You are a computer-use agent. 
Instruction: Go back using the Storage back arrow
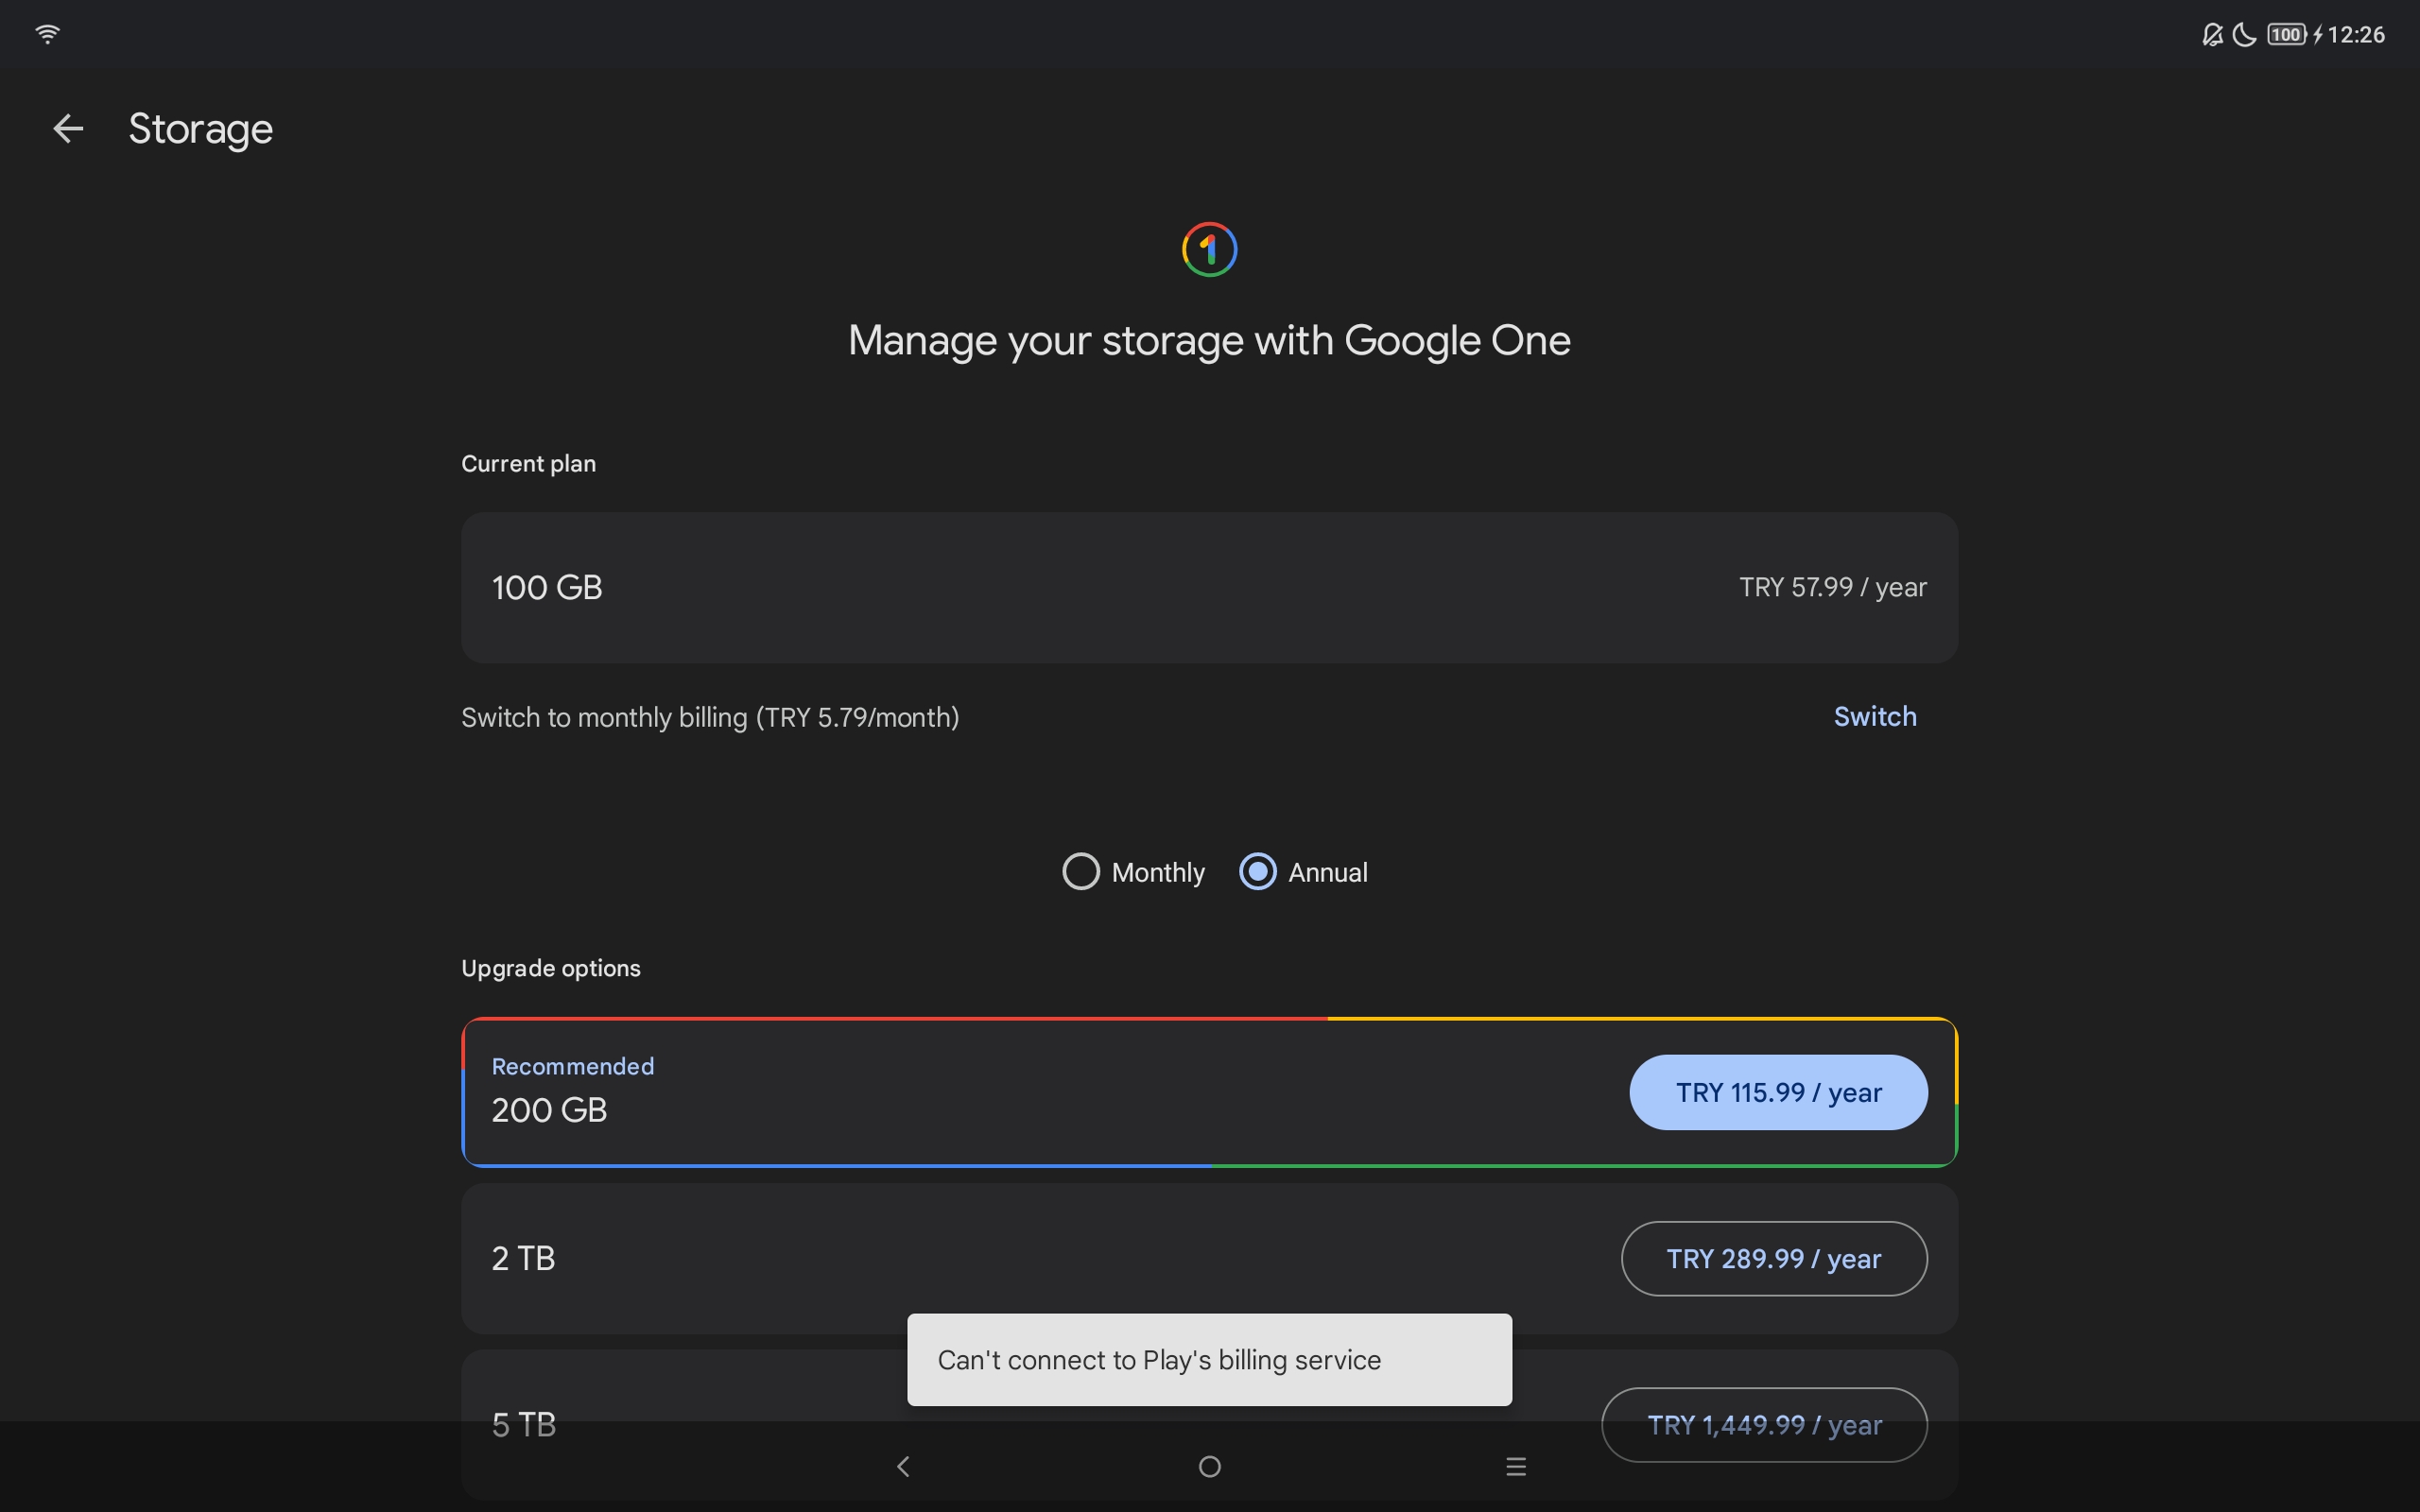(x=68, y=128)
